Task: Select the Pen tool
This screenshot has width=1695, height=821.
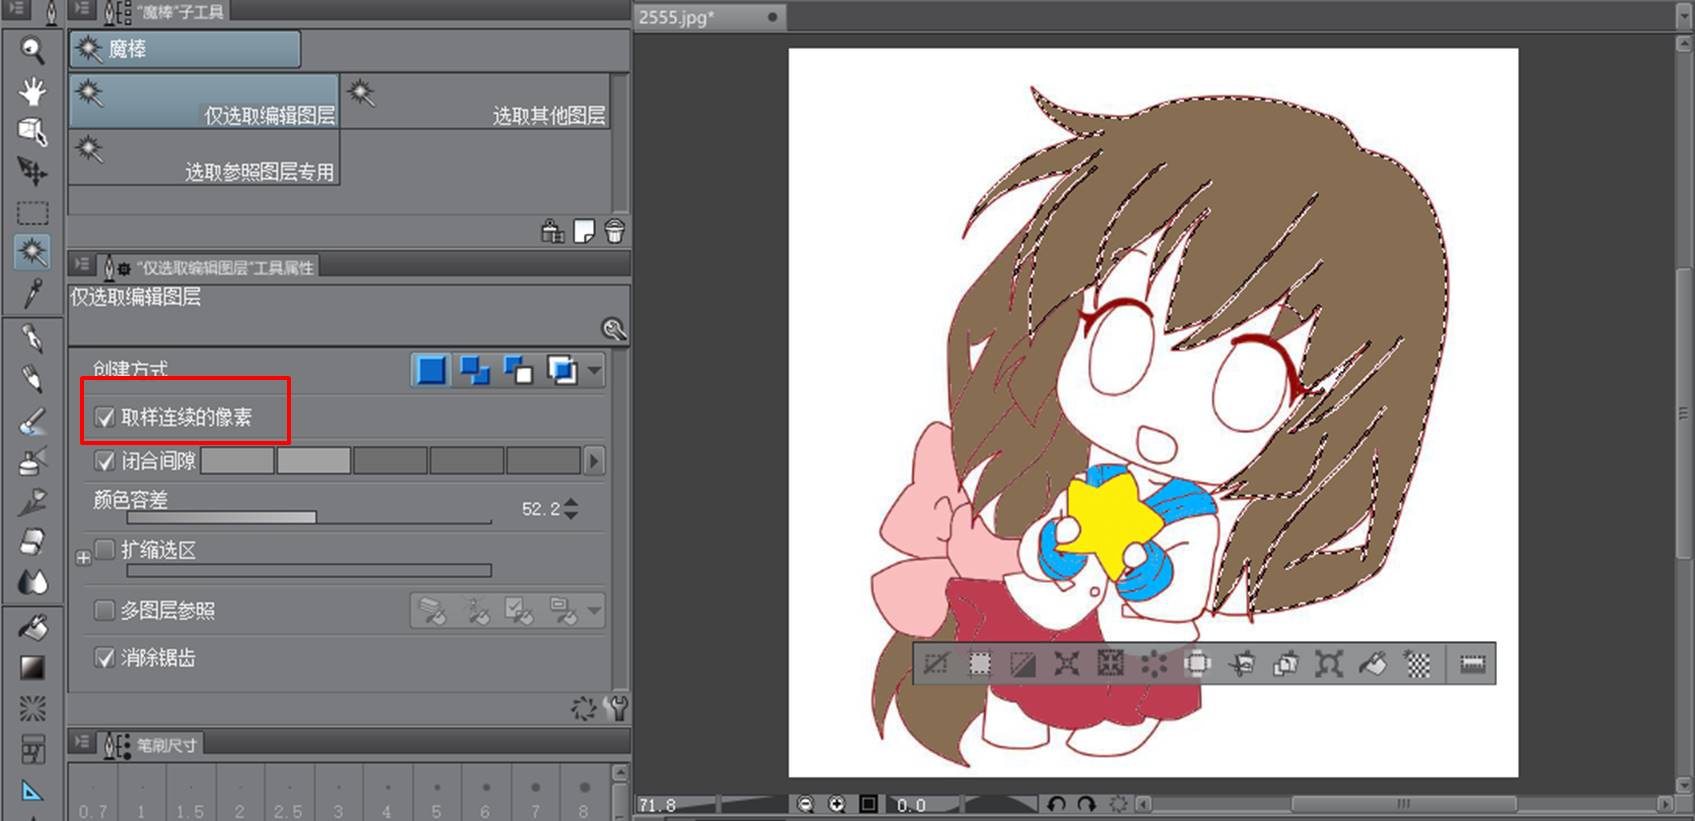Action: pyautogui.click(x=32, y=339)
